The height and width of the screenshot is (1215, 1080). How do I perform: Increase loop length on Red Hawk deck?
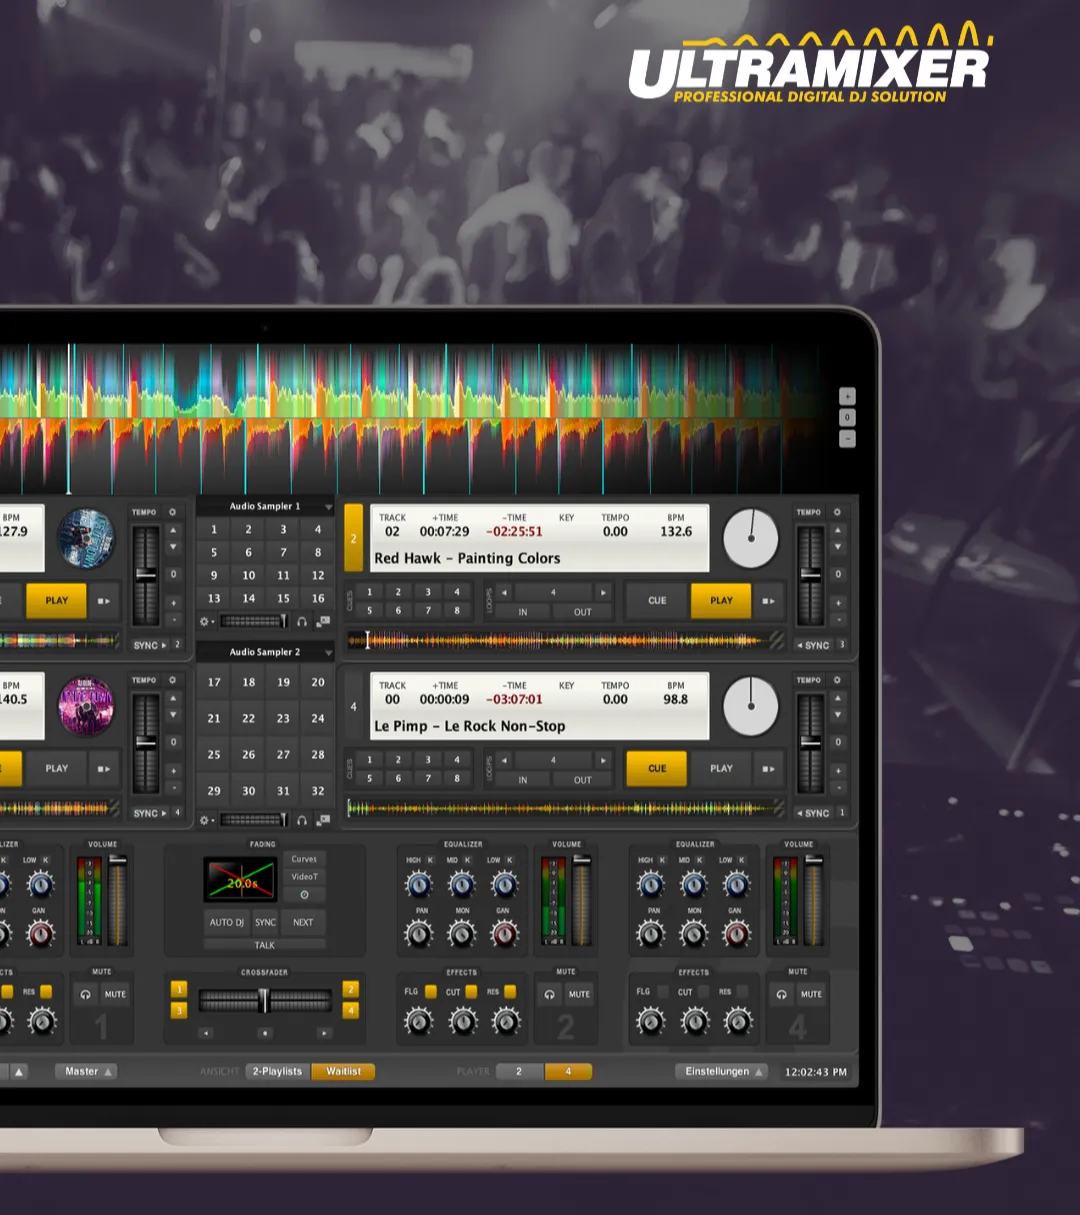pos(602,592)
